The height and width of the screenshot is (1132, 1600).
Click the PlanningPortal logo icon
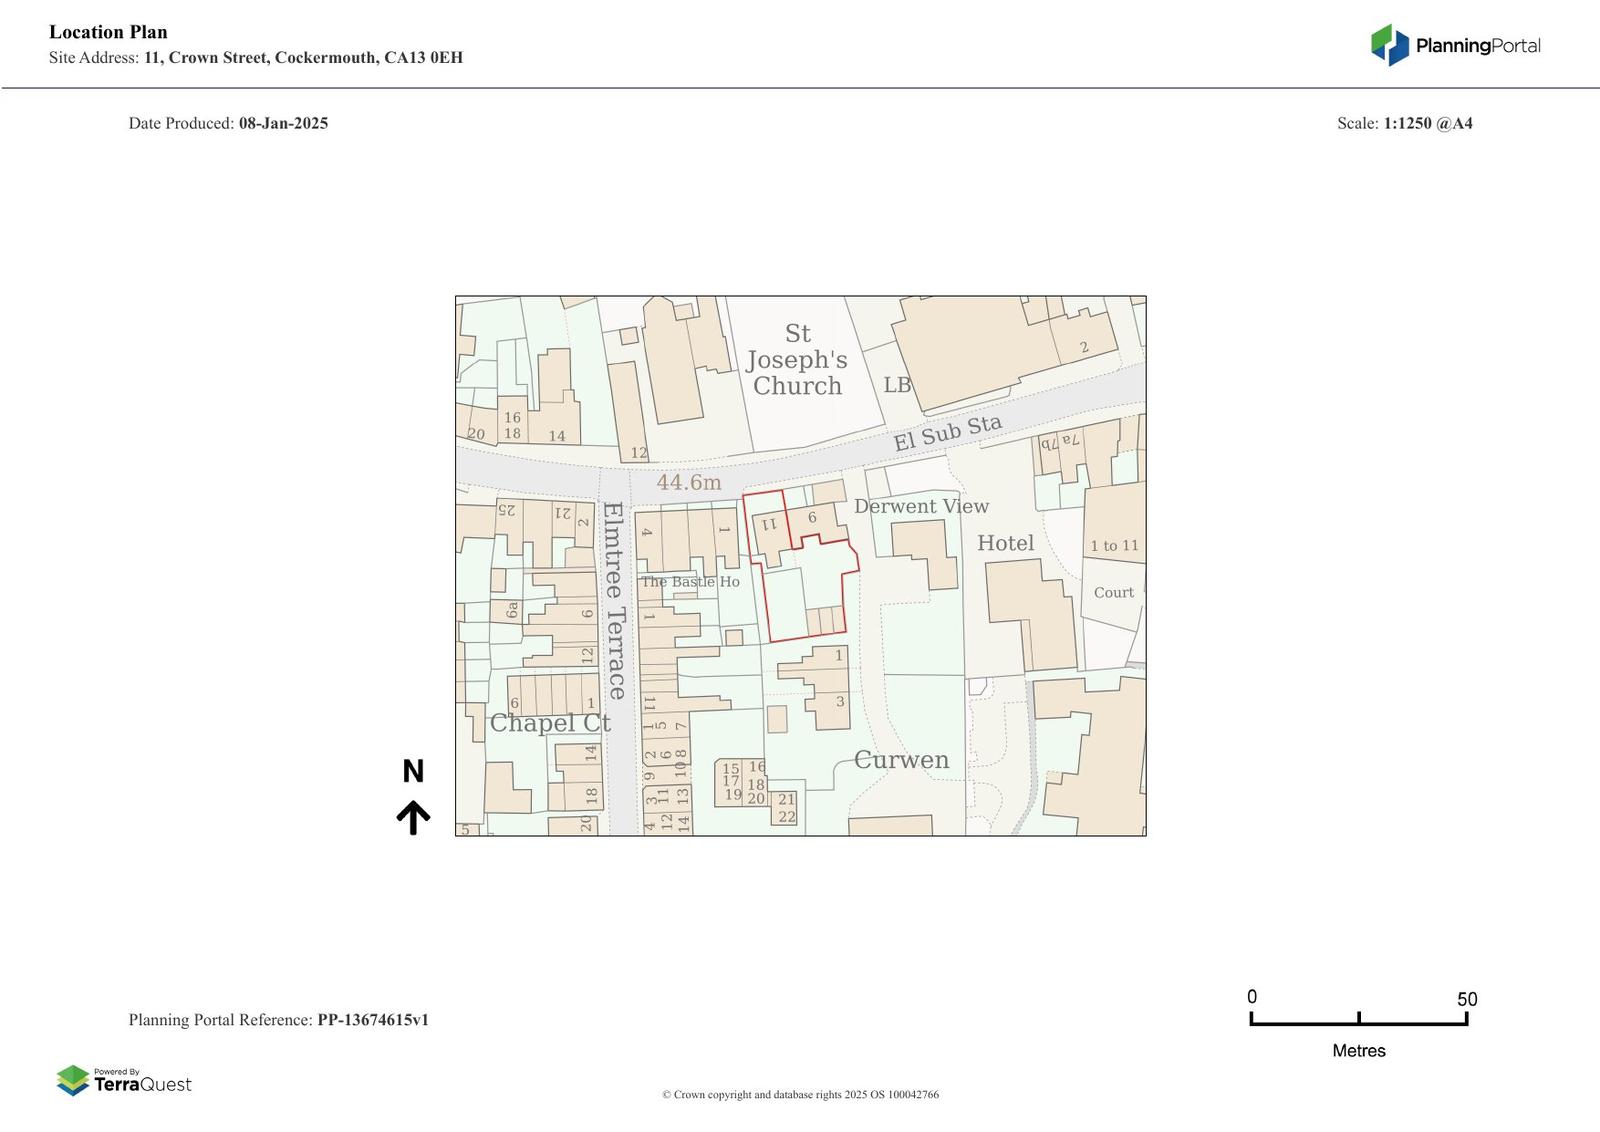1389,45
